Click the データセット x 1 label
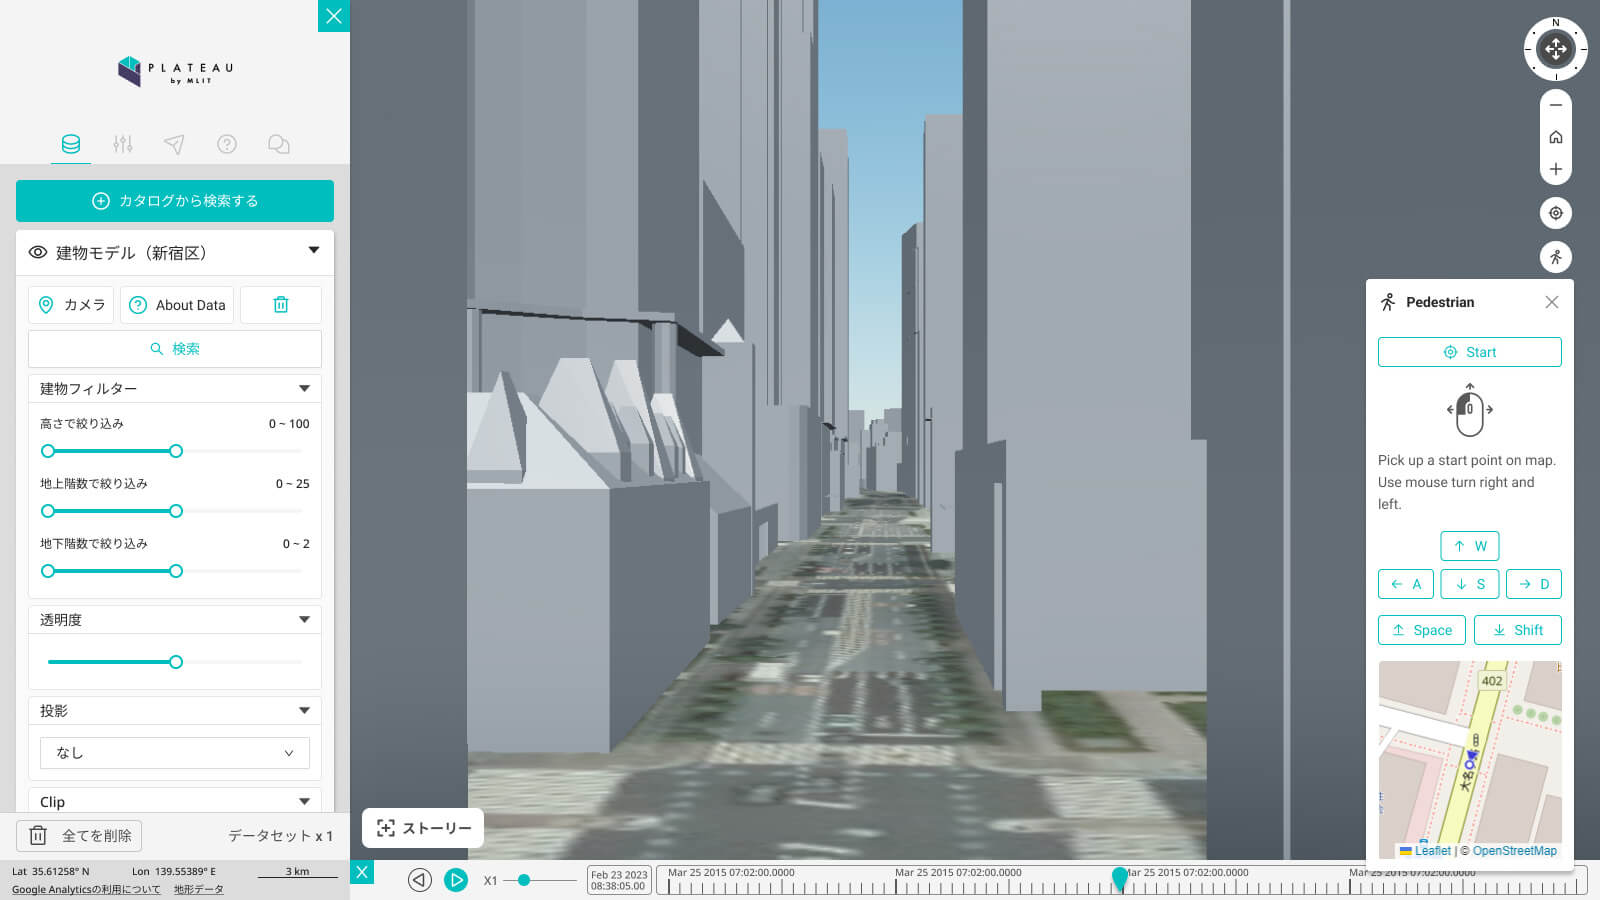Viewport: 1600px width, 900px height. (280, 836)
